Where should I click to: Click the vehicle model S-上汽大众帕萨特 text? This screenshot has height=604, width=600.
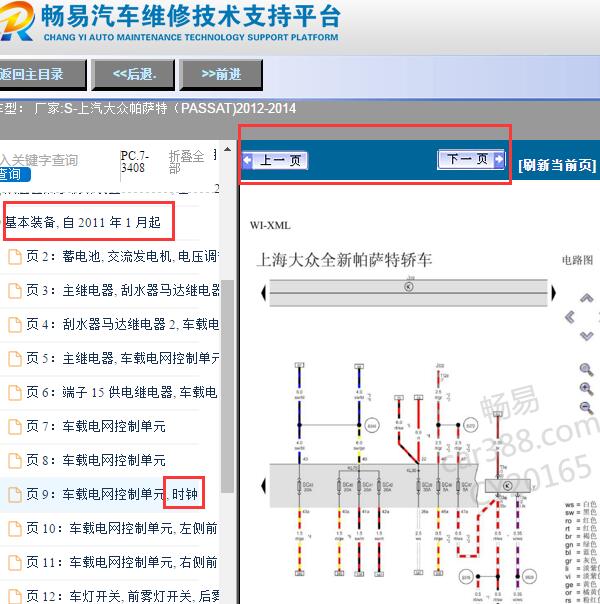pyautogui.click(x=180, y=109)
